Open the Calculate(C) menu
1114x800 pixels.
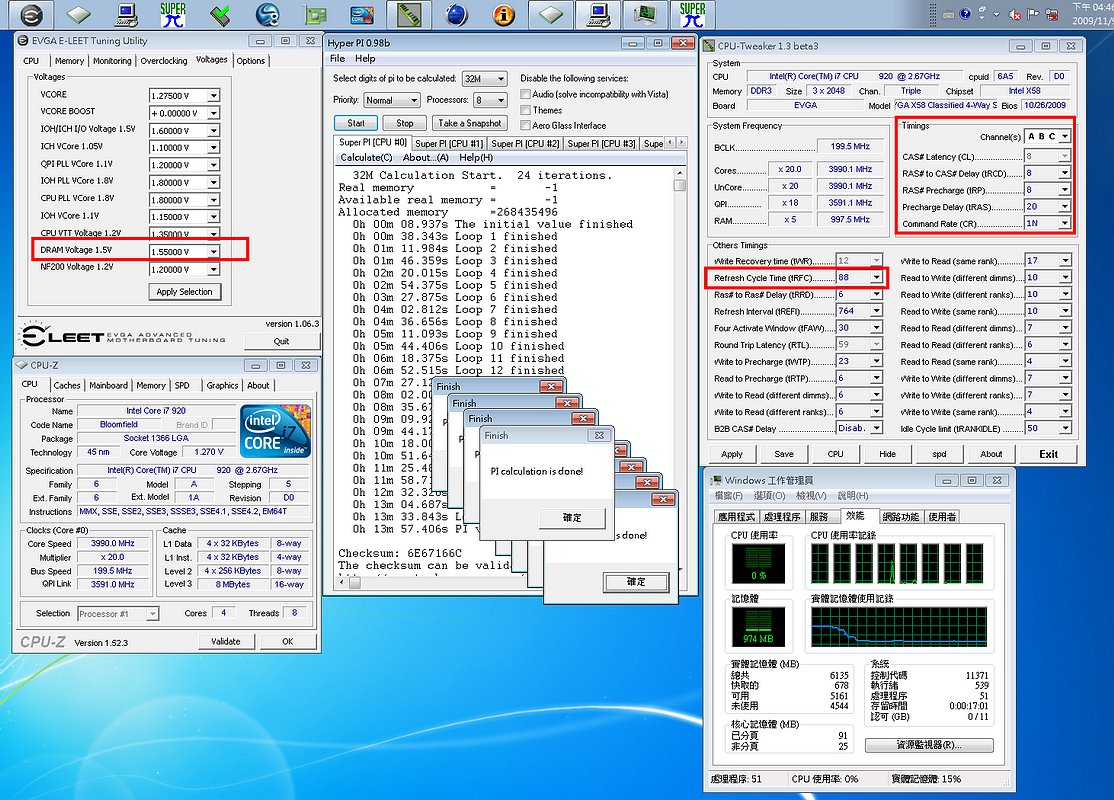pyautogui.click(x=366, y=158)
